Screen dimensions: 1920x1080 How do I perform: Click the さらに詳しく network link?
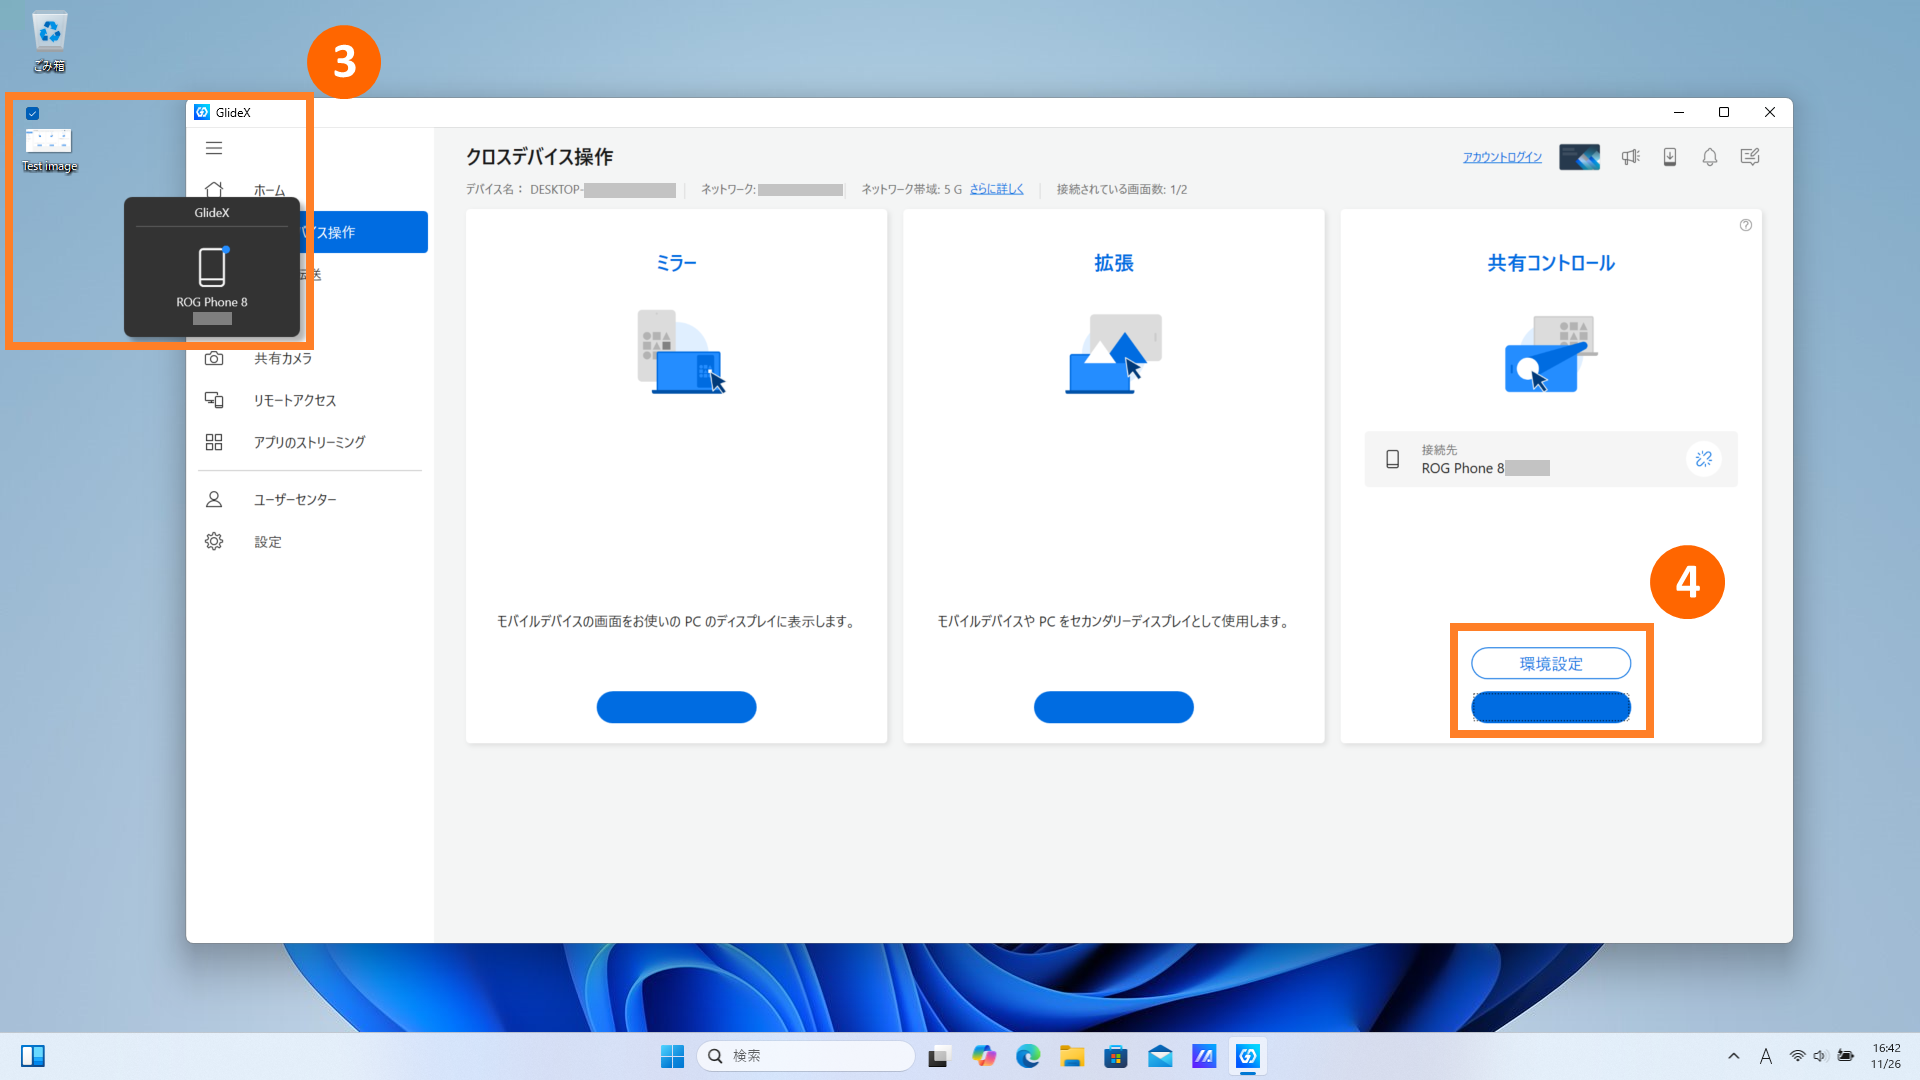coord(996,189)
